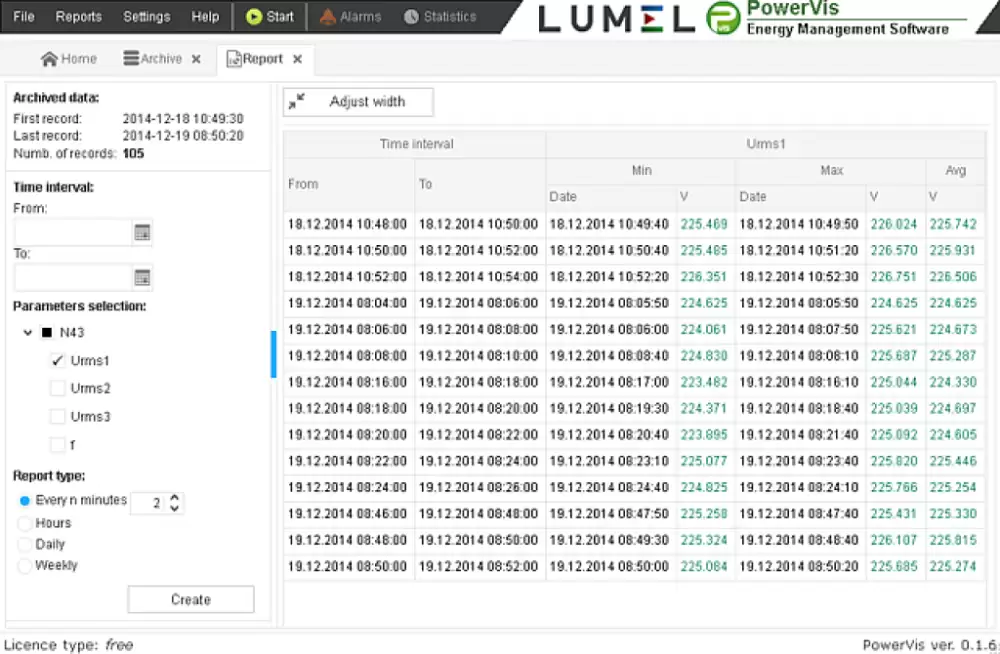1000x654 pixels.
Task: Close the Report tab
Action: [298, 59]
